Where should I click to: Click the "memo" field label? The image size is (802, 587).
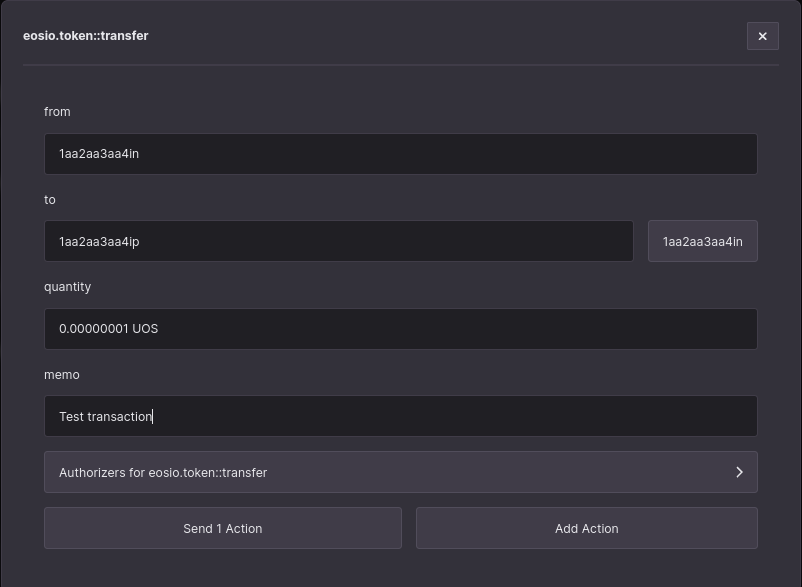pos(62,375)
